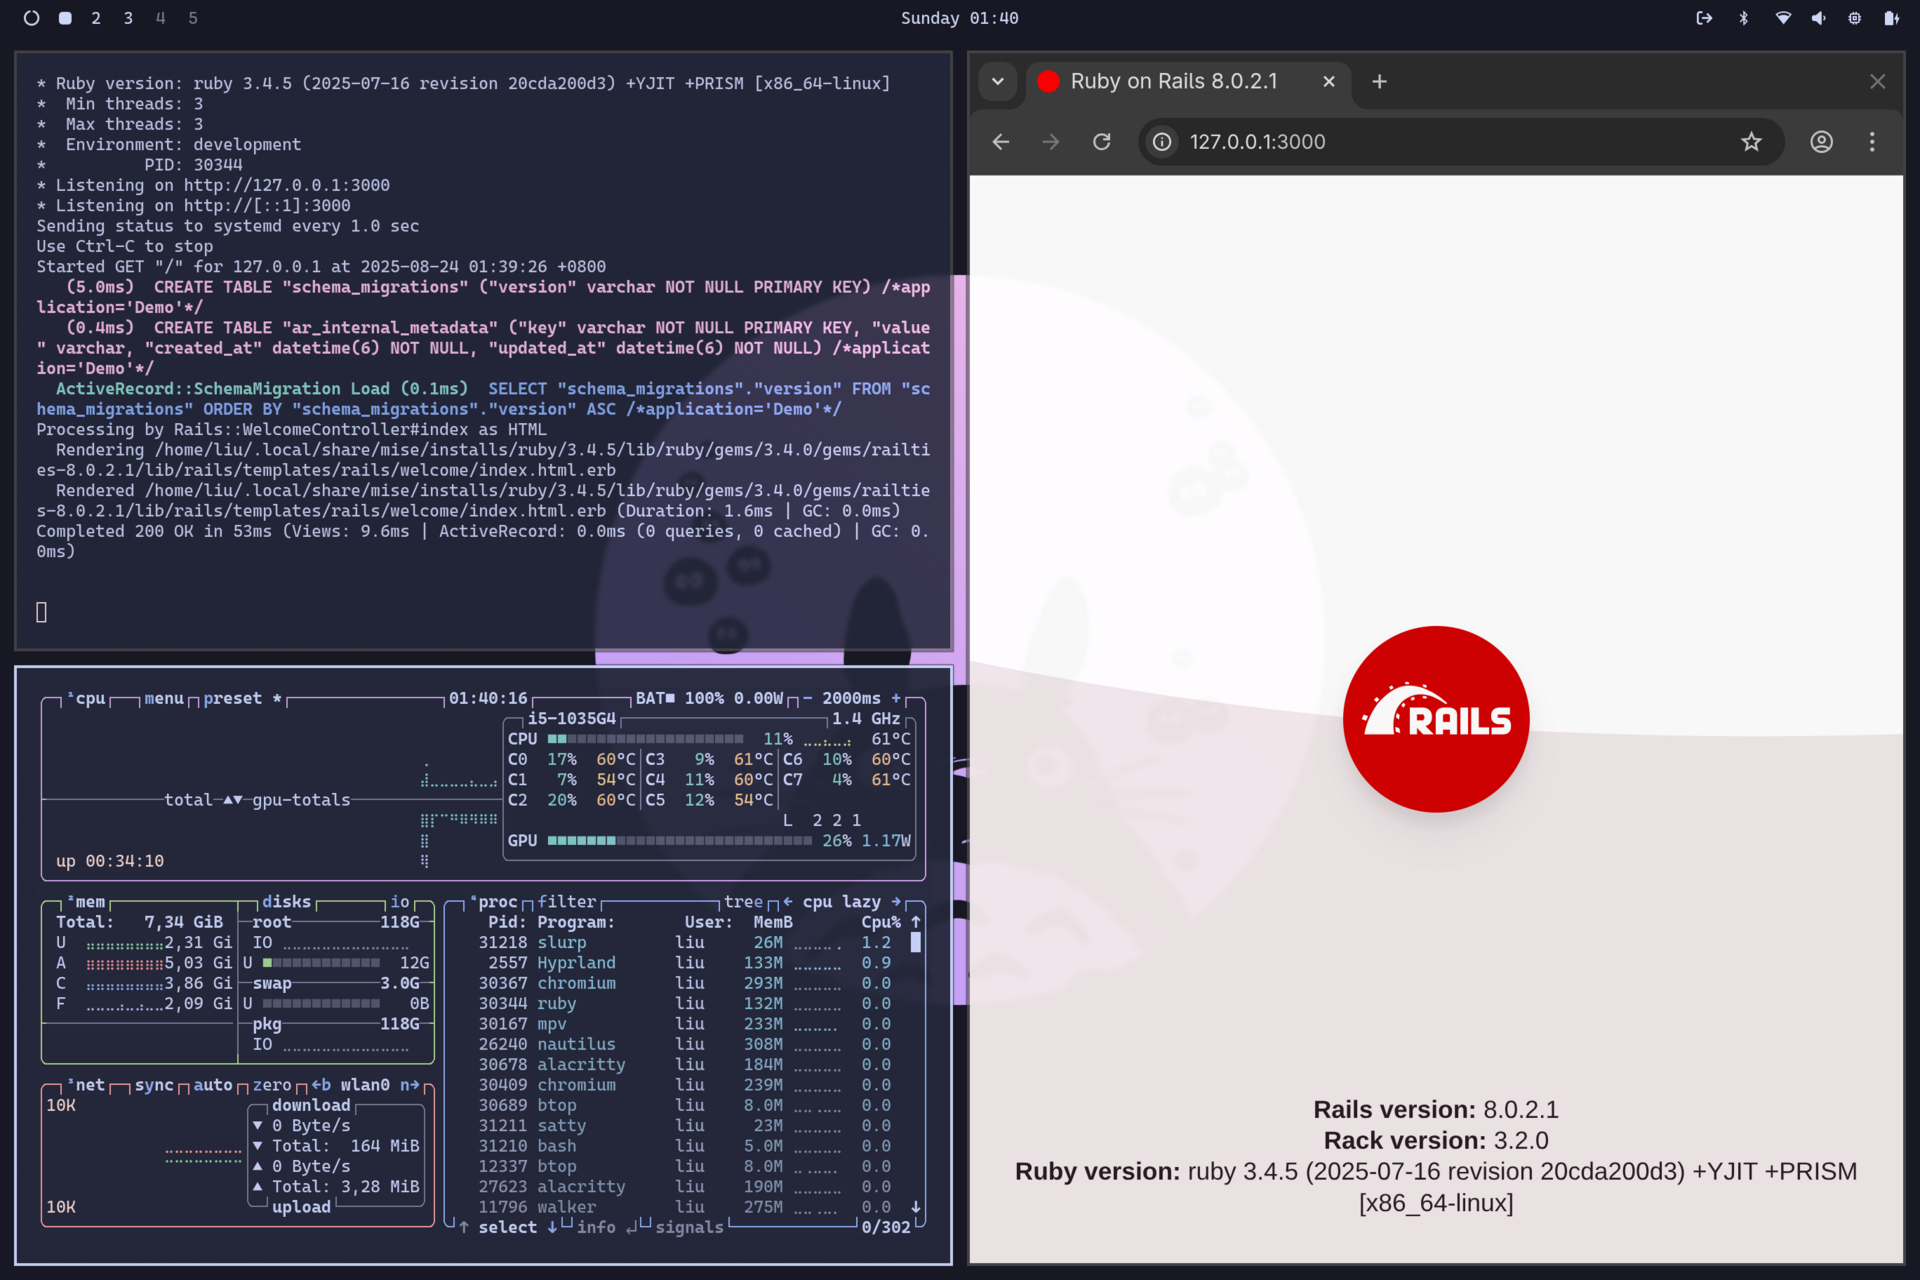
Task: Switch to workspace 4
Action: [160, 18]
